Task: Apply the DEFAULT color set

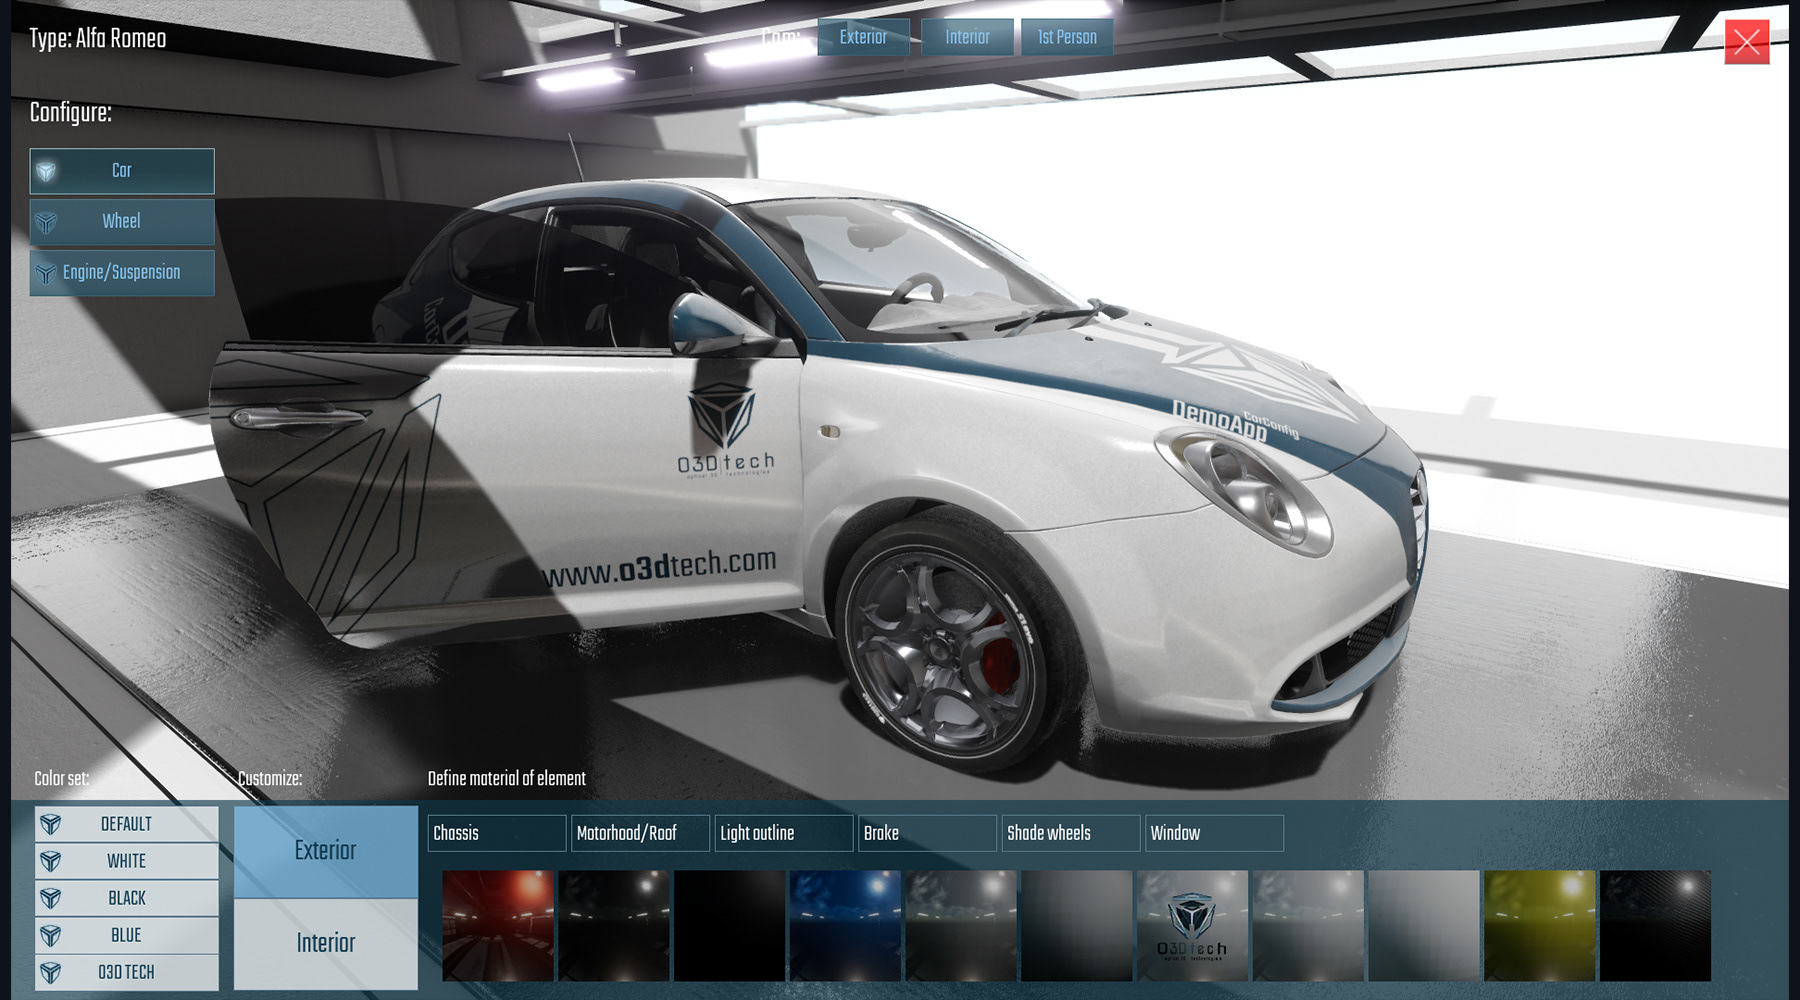Action: [127, 824]
